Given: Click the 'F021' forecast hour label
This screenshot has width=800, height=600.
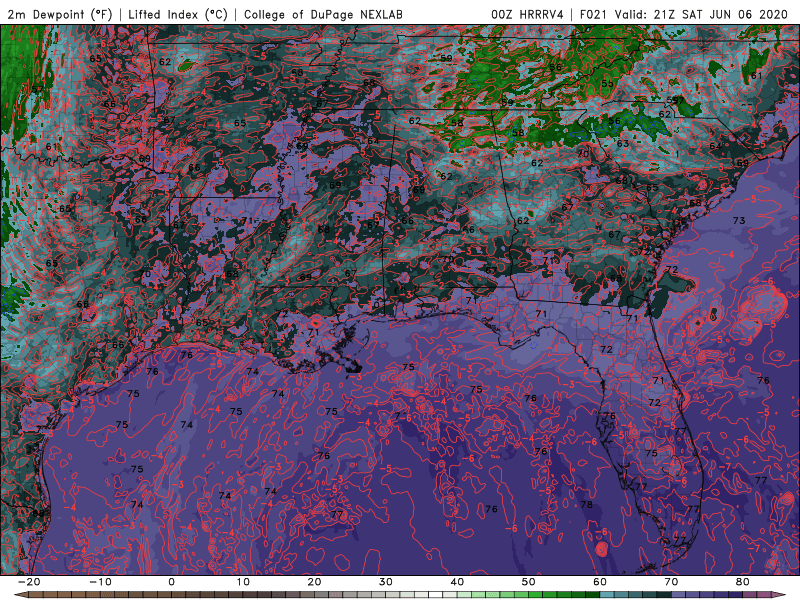Looking at the screenshot, I should [x=593, y=15].
